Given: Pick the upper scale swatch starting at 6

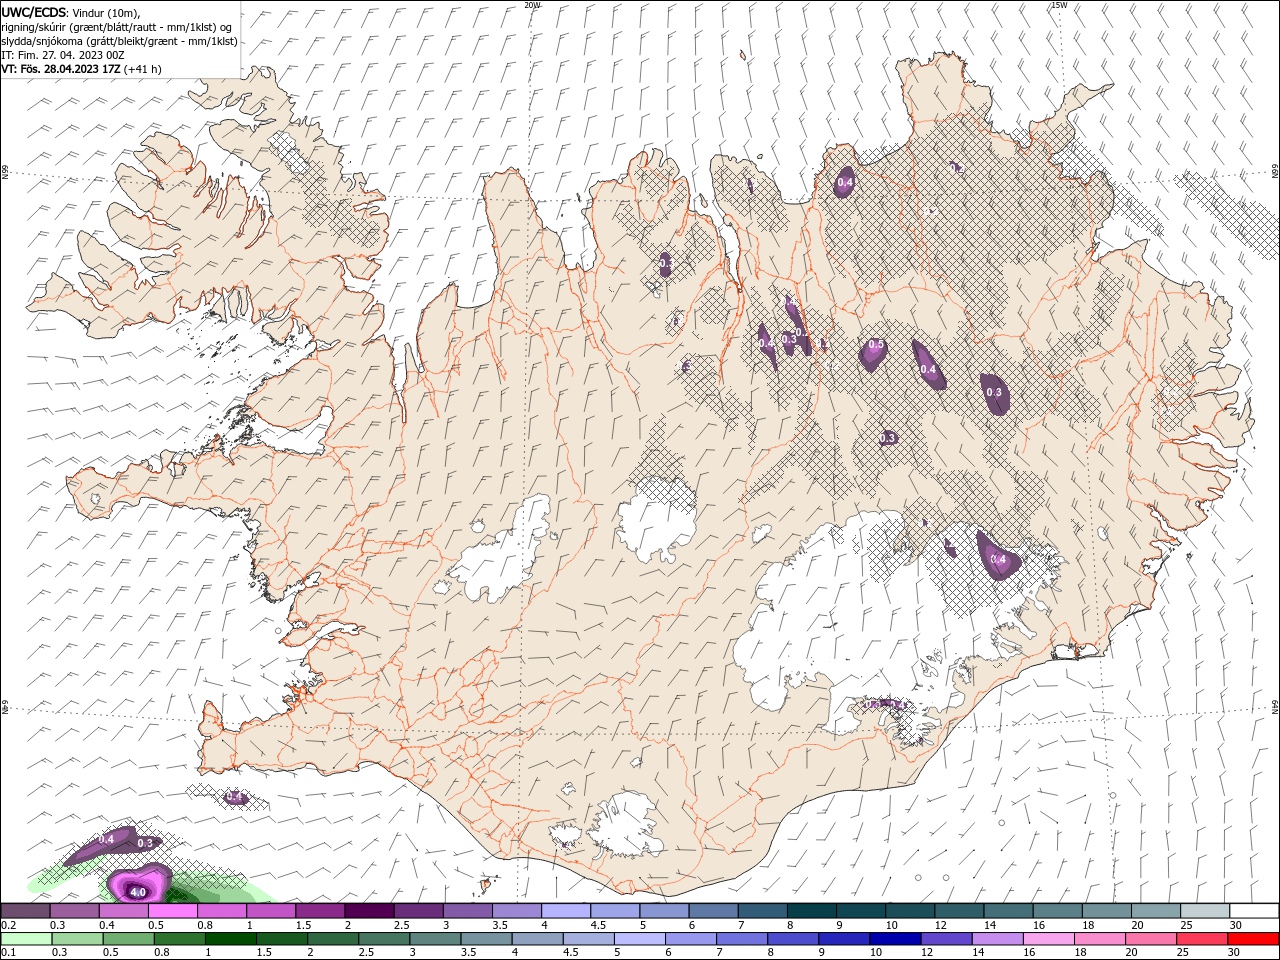Looking at the screenshot, I should point(712,911).
